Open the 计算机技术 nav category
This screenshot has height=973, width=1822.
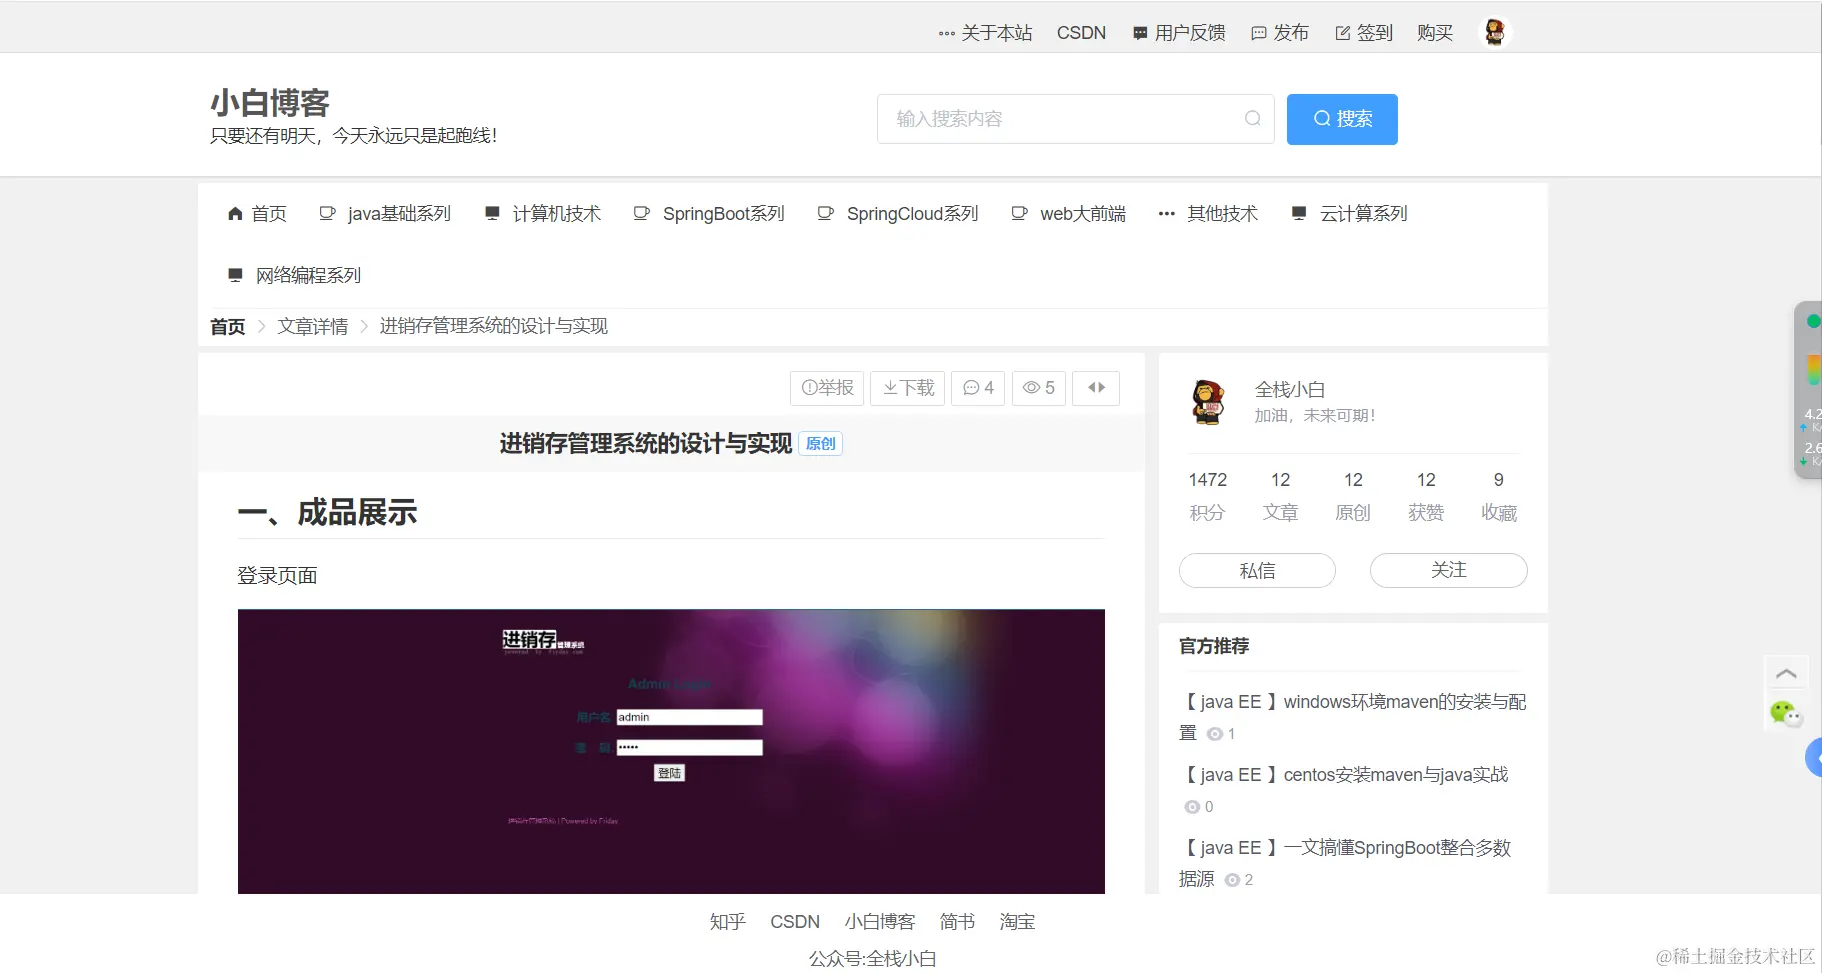[x=542, y=214]
